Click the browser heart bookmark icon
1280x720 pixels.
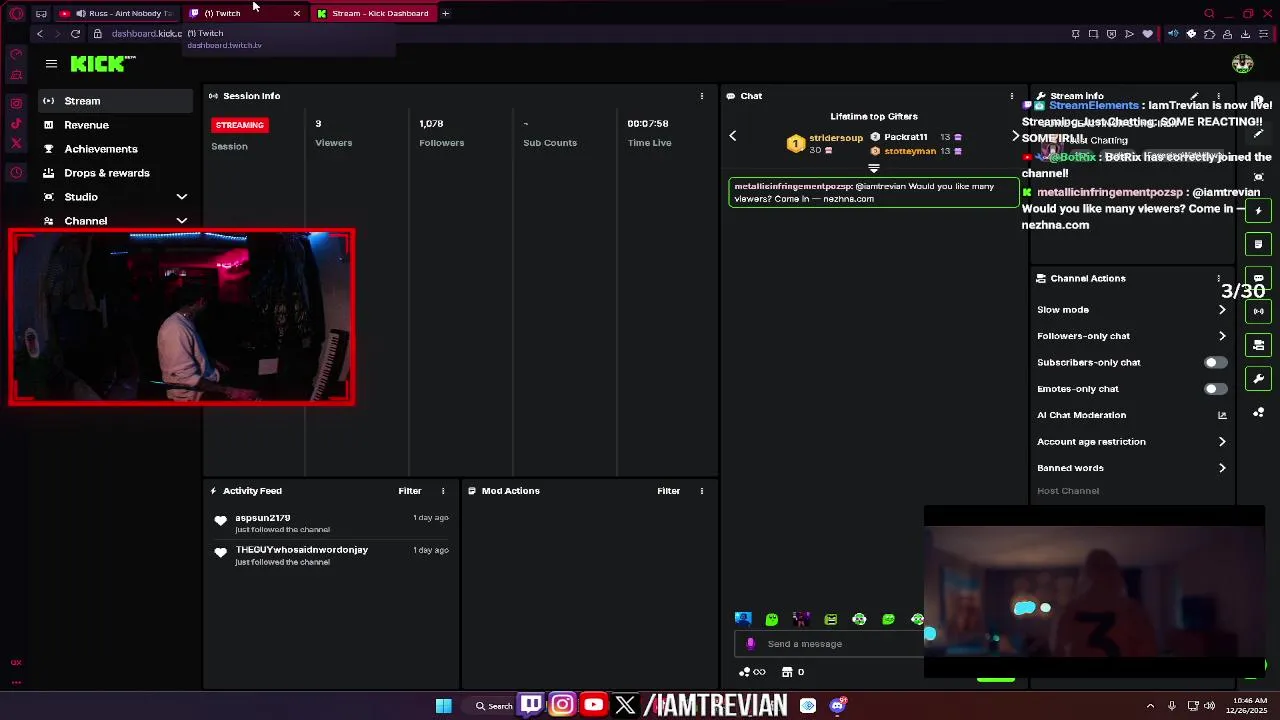click(x=1147, y=33)
